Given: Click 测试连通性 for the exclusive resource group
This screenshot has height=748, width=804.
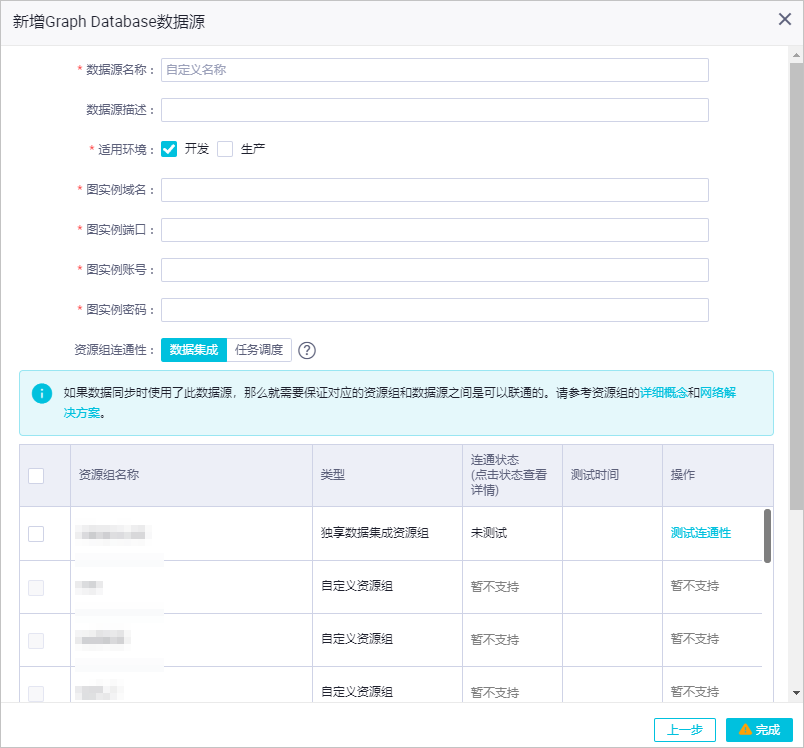Looking at the screenshot, I should (x=700, y=533).
